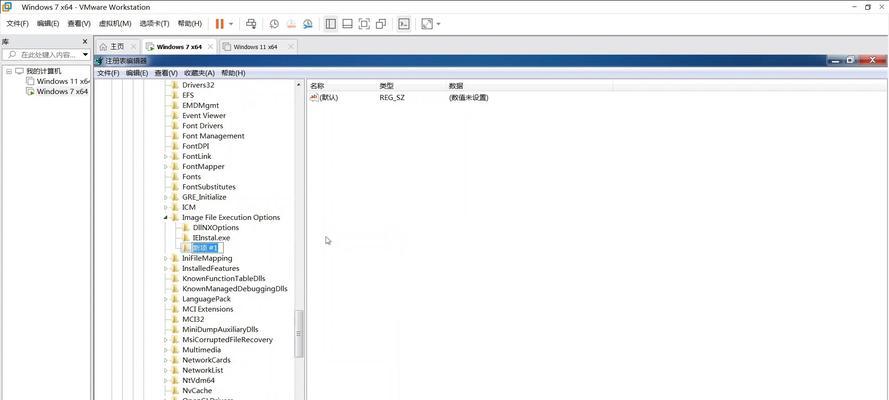Select the Font Drivers key

coord(202,126)
